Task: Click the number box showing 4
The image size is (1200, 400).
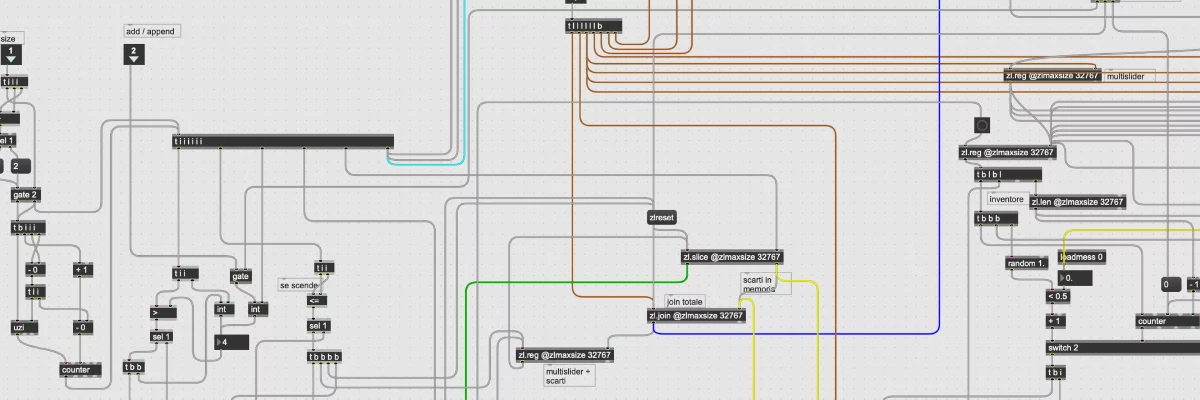Action: click(234, 342)
